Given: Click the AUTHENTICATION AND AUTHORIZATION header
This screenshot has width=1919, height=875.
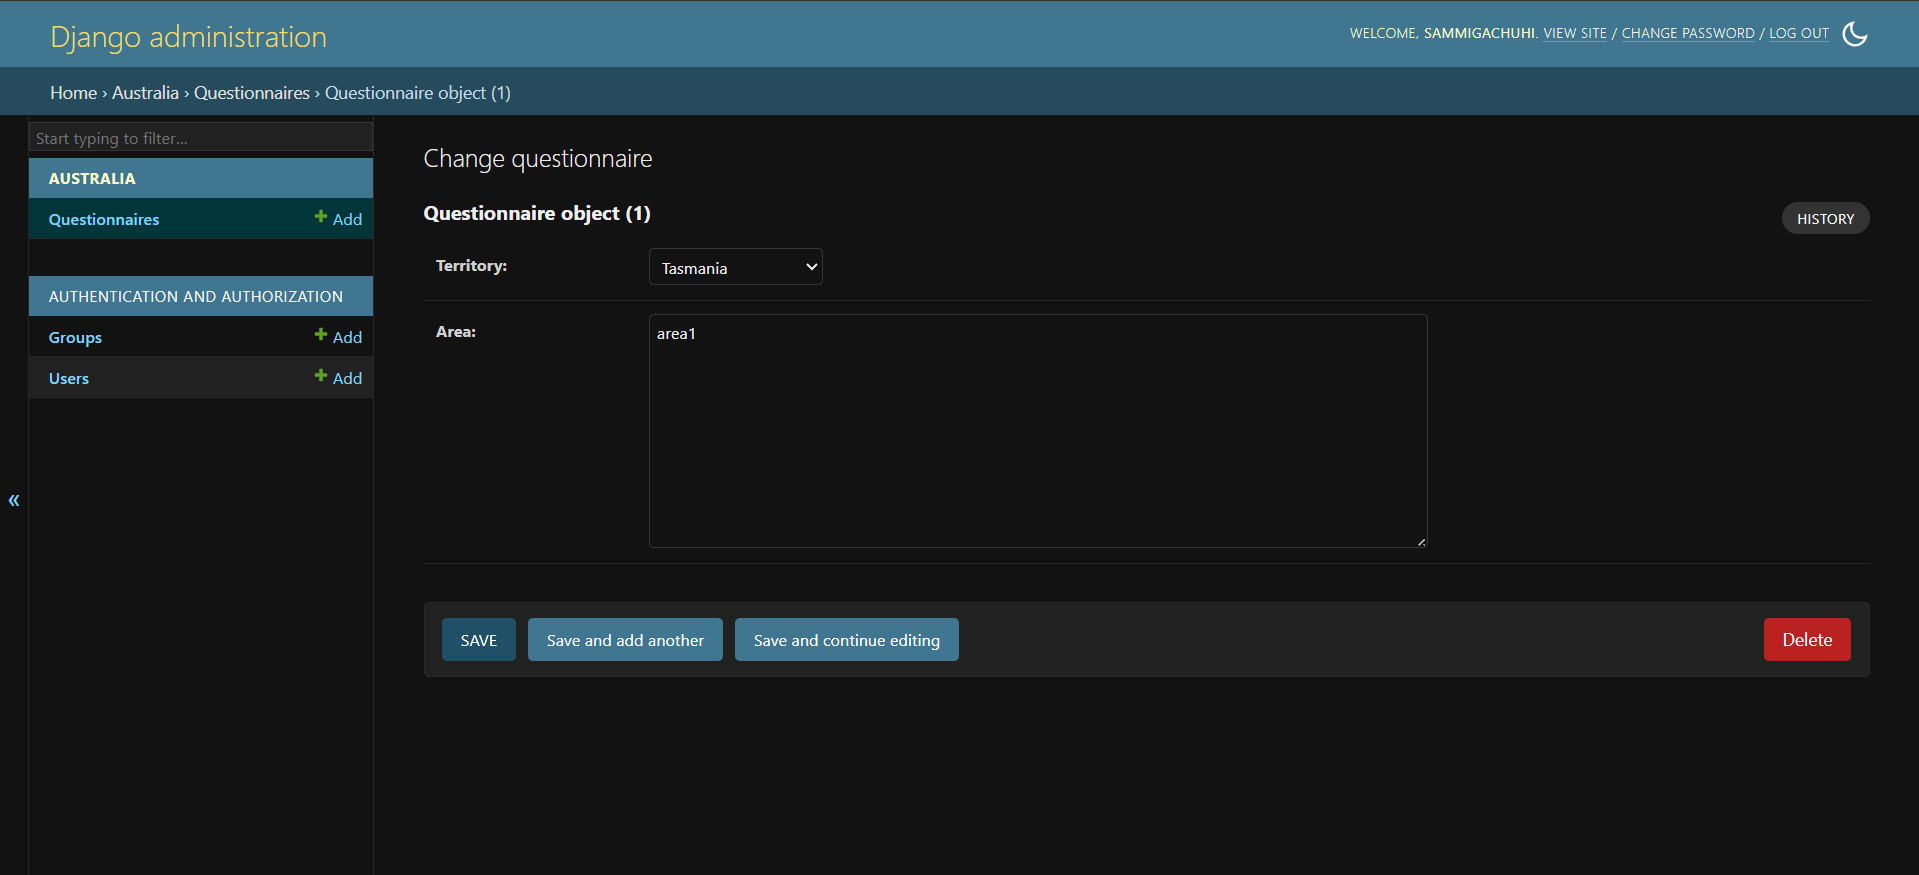Looking at the screenshot, I should pos(196,296).
